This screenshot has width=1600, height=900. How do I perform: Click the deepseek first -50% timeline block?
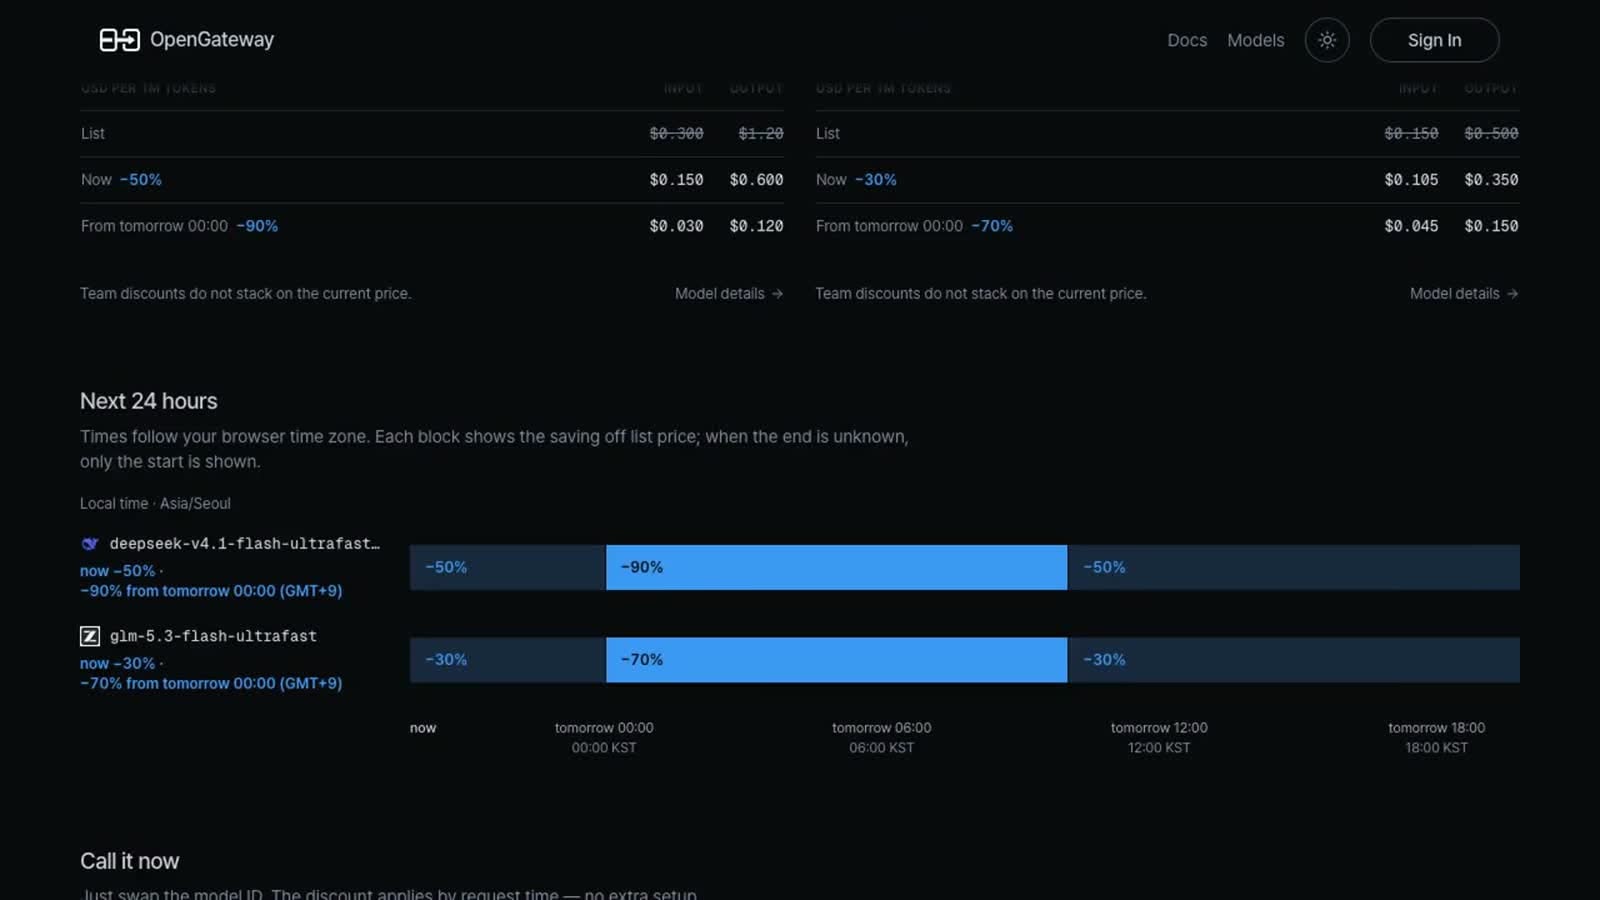508,567
